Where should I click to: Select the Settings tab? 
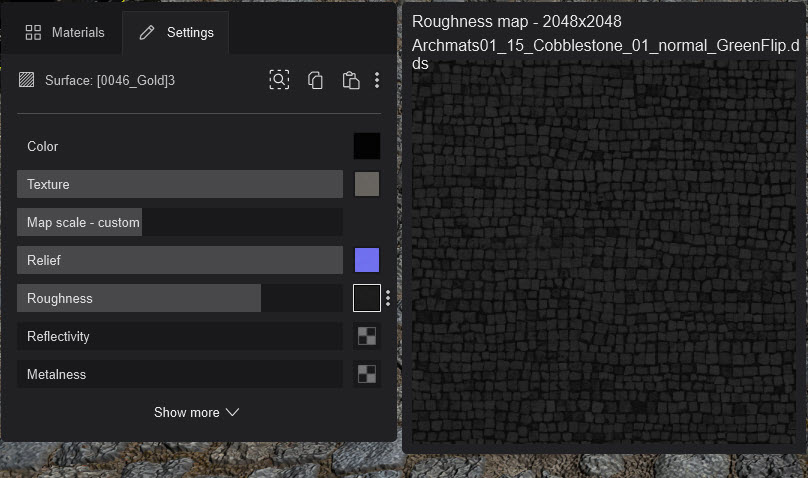[176, 32]
